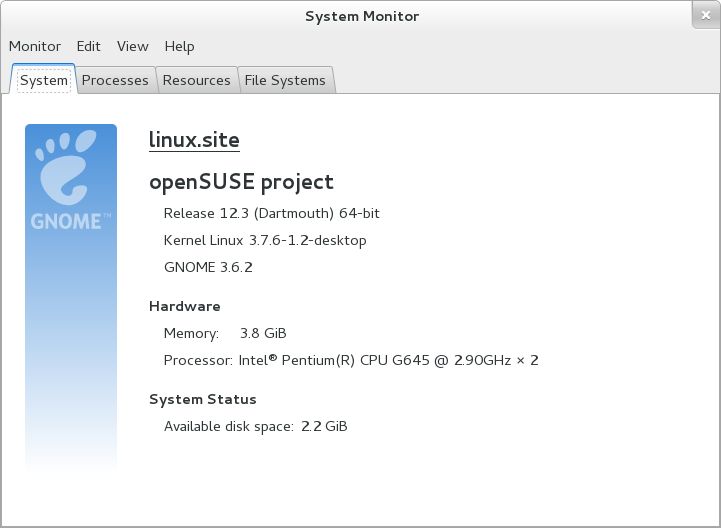Screen dimensions: 721x528
Task: Open the View menu
Action: click(132, 46)
